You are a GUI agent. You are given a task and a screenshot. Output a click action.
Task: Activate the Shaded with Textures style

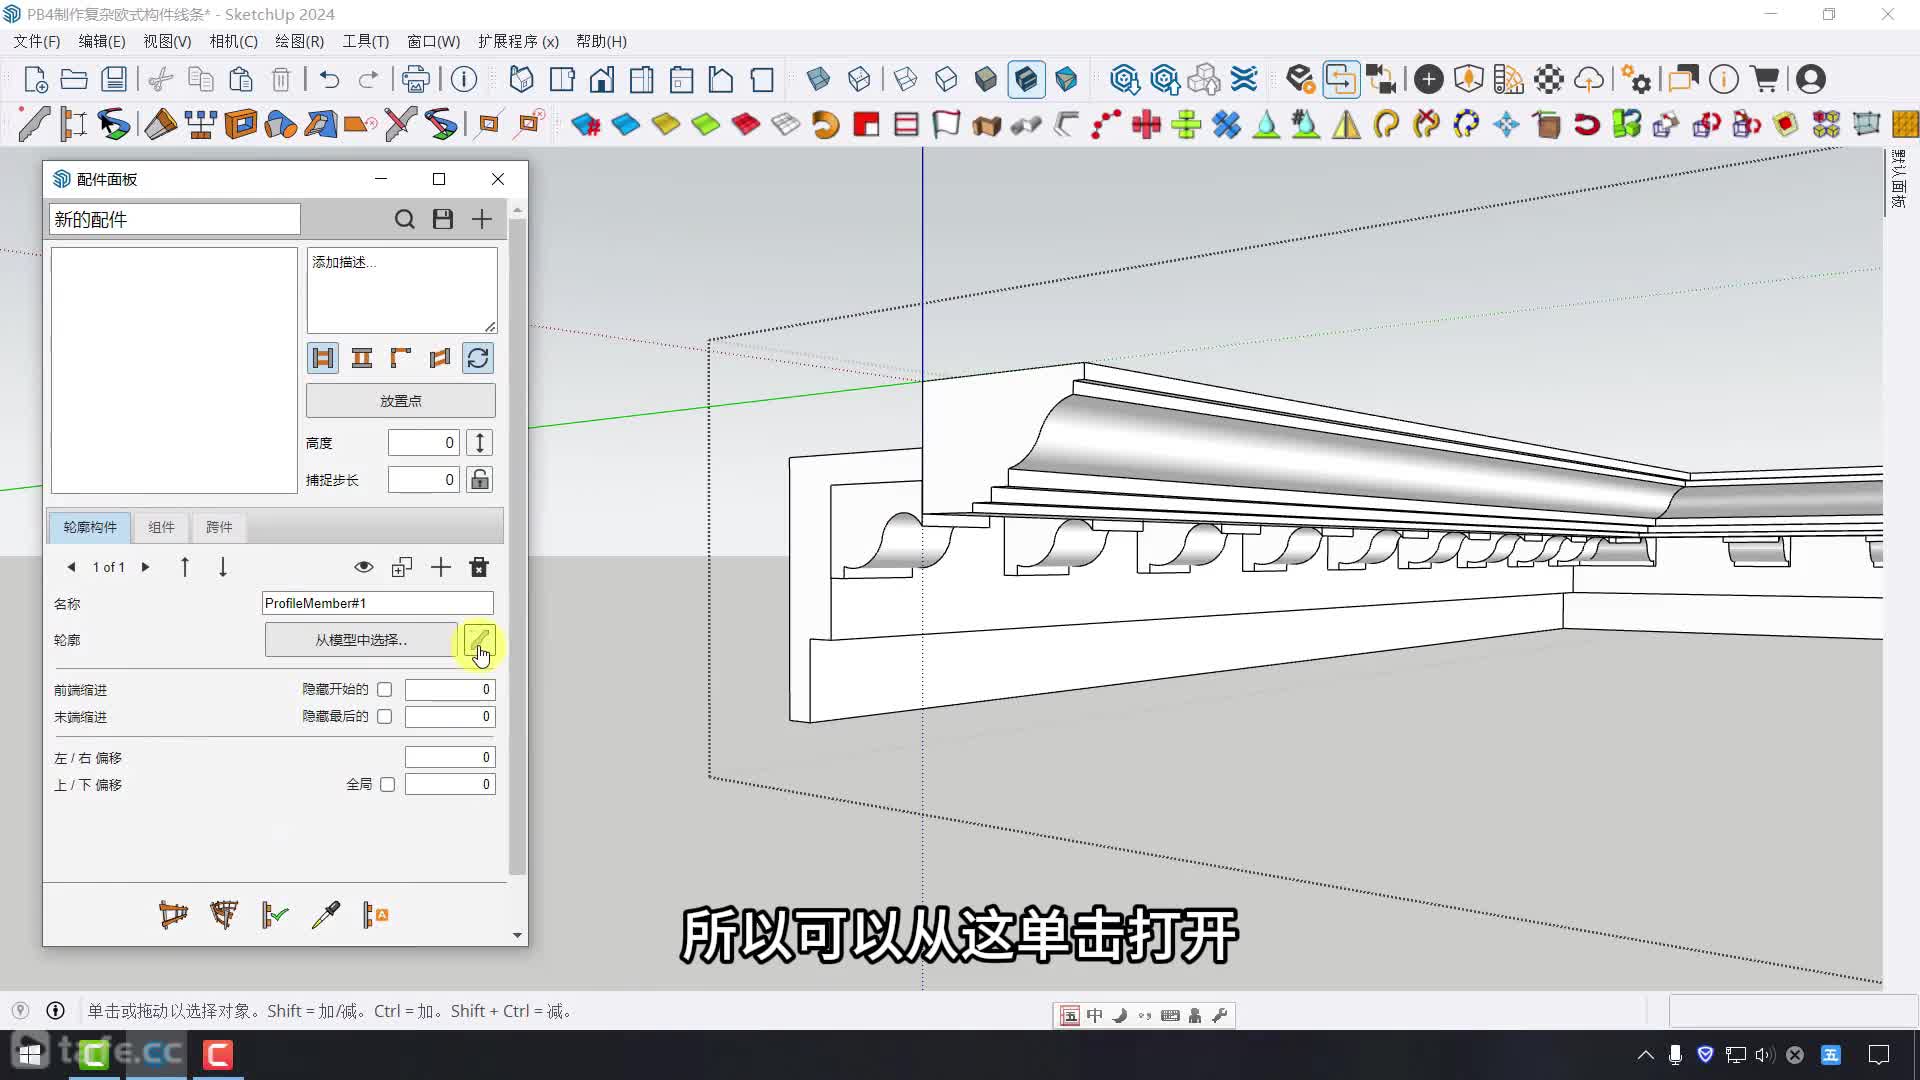pos(1026,79)
